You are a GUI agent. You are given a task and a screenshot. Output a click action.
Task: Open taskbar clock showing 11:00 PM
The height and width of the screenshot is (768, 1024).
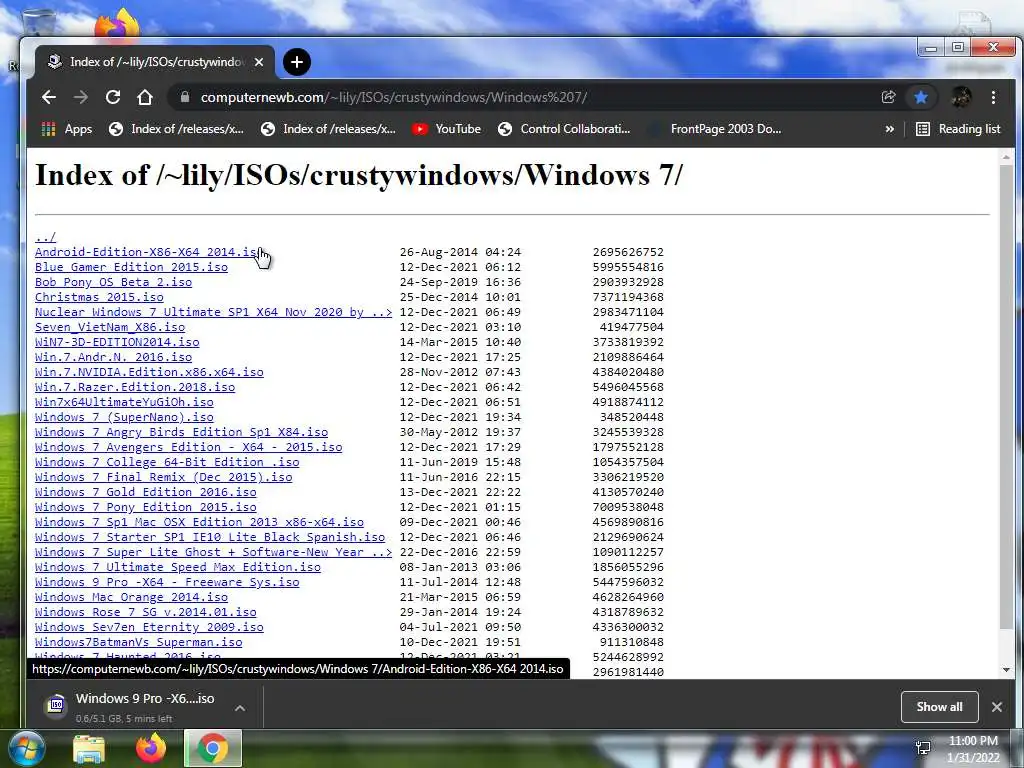[x=973, y=749]
